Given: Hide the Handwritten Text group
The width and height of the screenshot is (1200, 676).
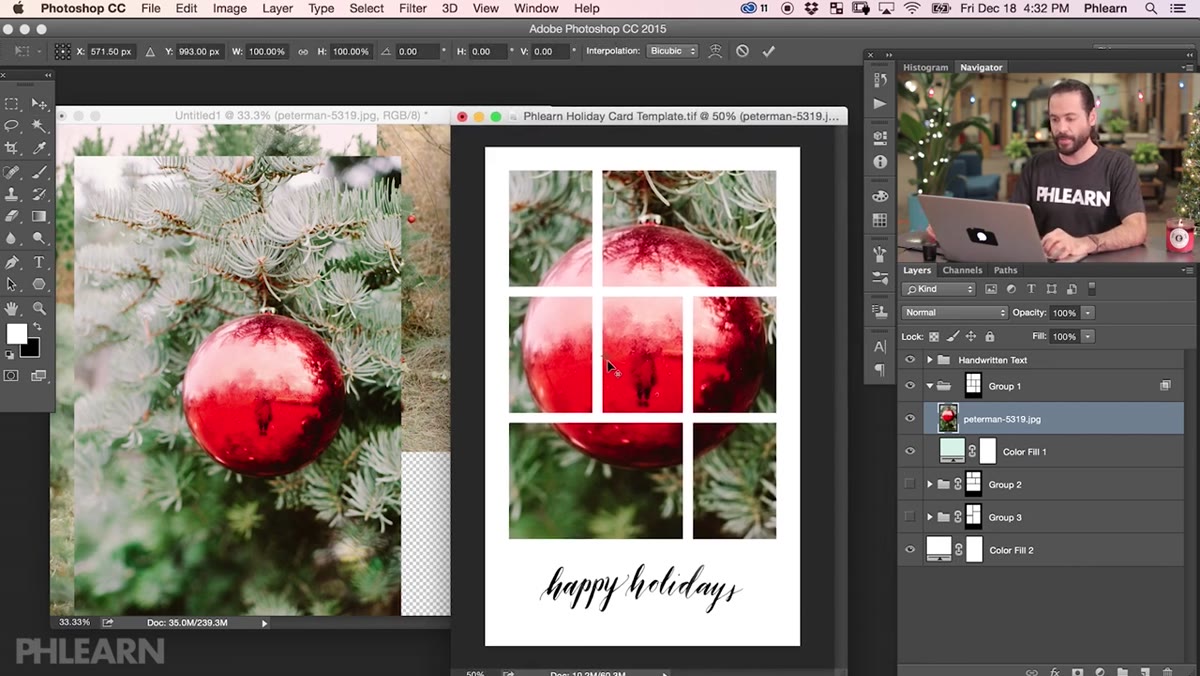Looking at the screenshot, I should point(910,360).
